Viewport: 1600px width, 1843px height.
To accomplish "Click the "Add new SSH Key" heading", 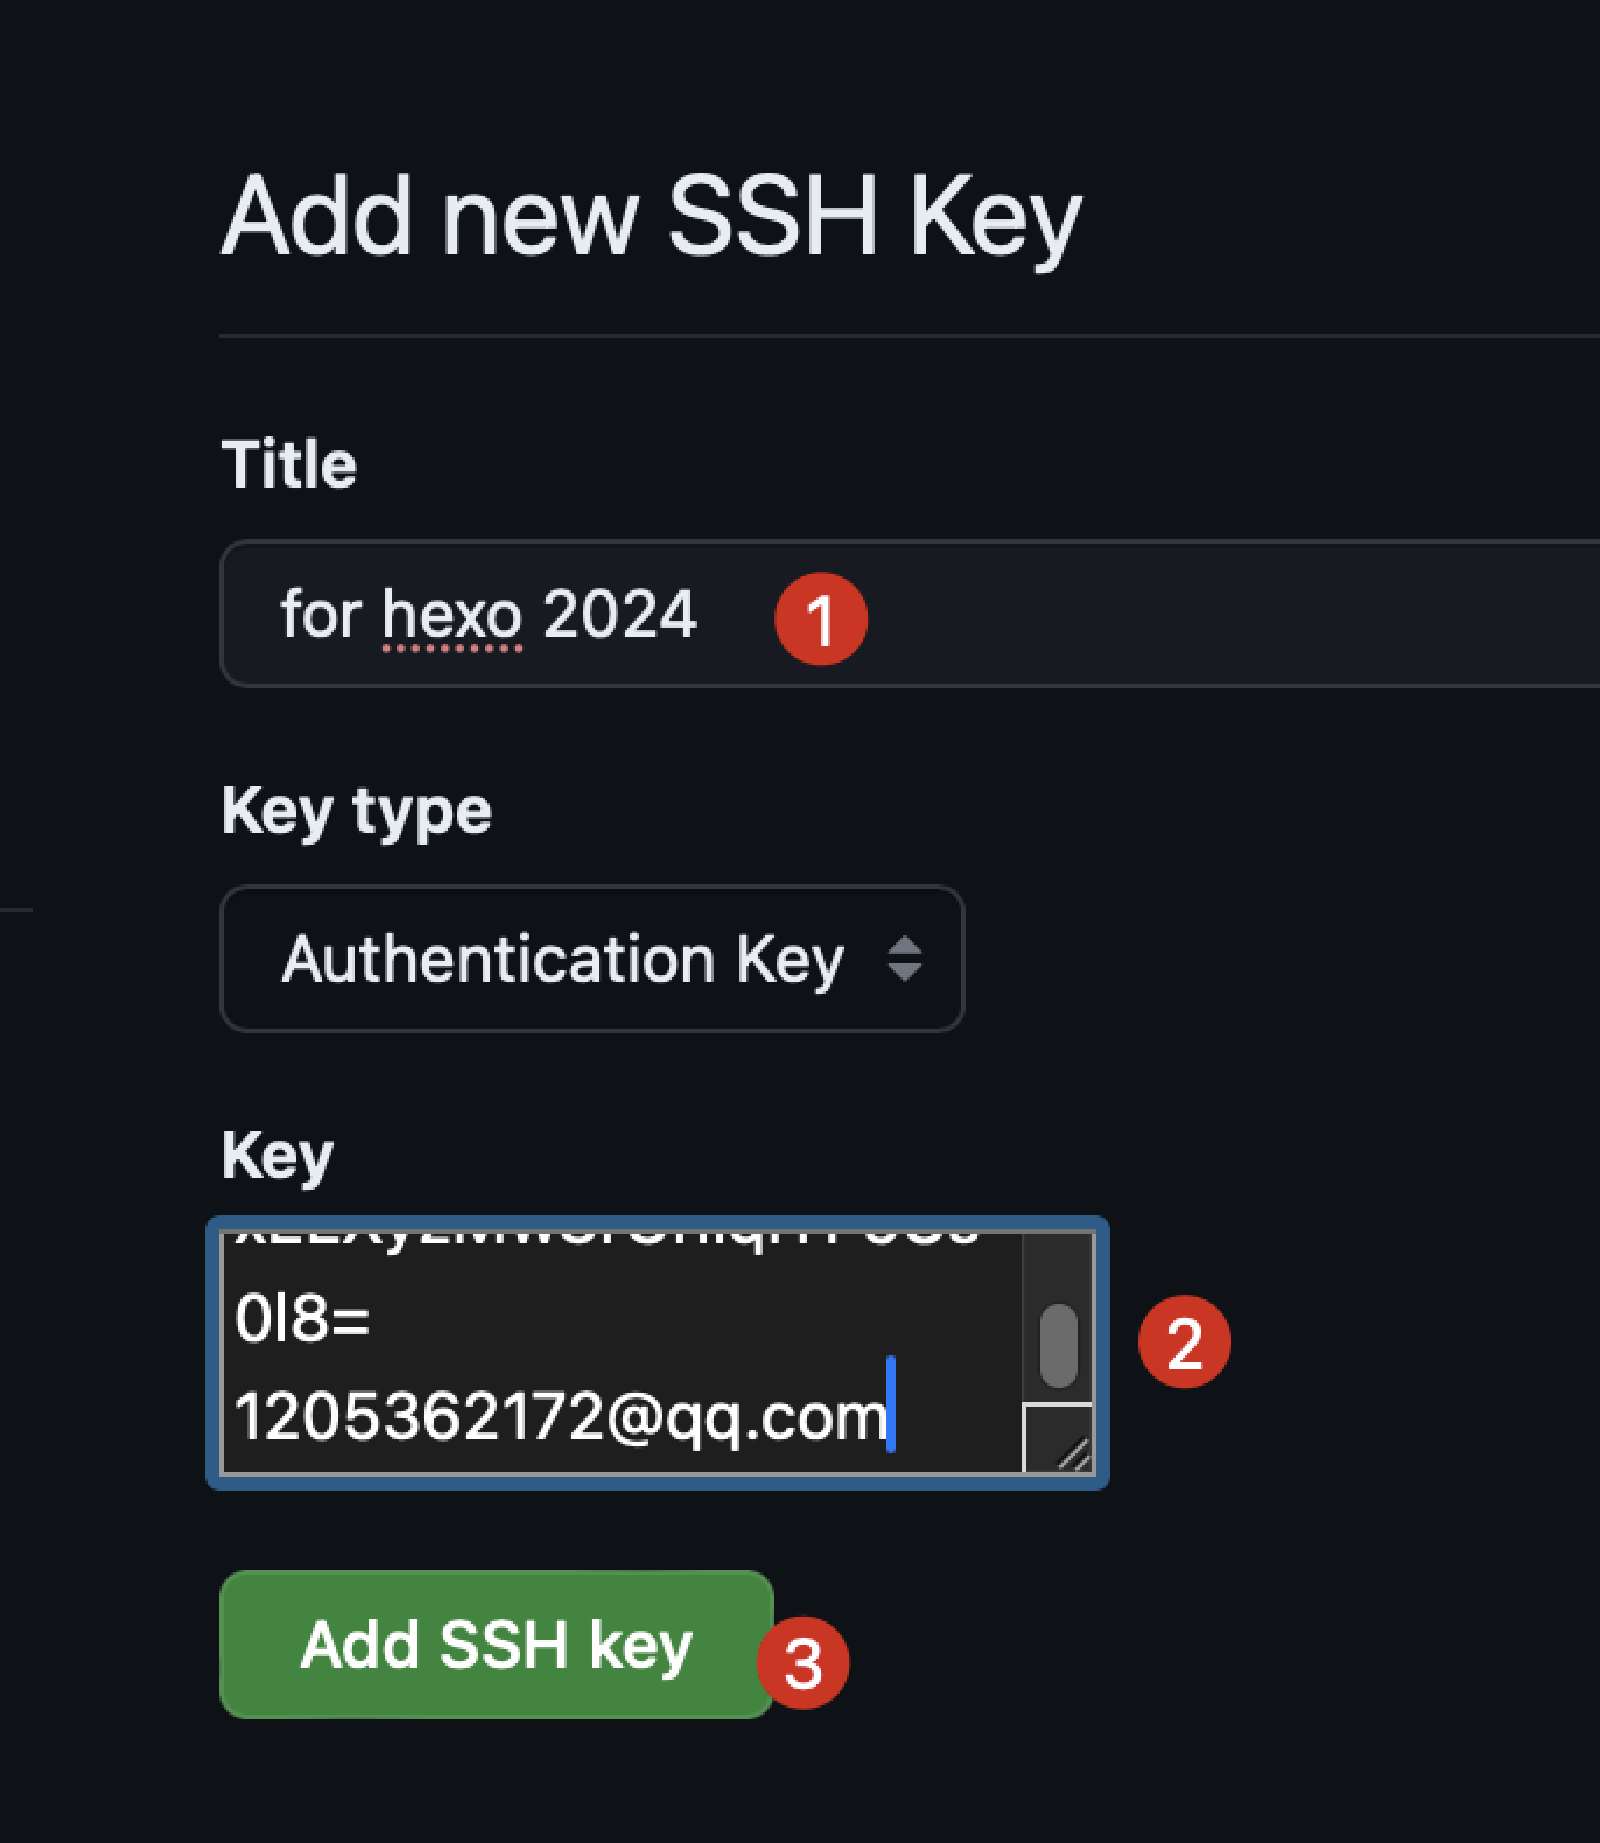I will (651, 217).
